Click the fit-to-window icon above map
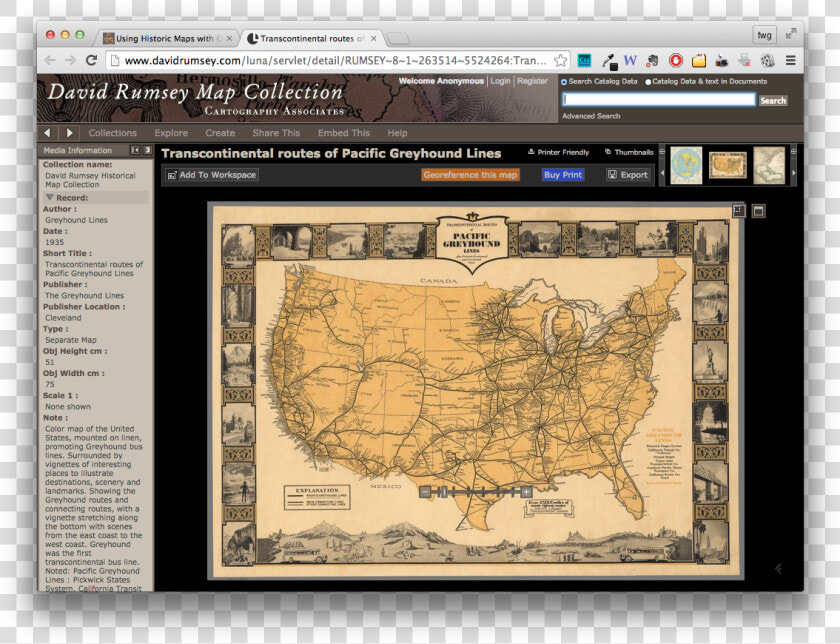The height and width of the screenshot is (644, 840). coord(739,211)
